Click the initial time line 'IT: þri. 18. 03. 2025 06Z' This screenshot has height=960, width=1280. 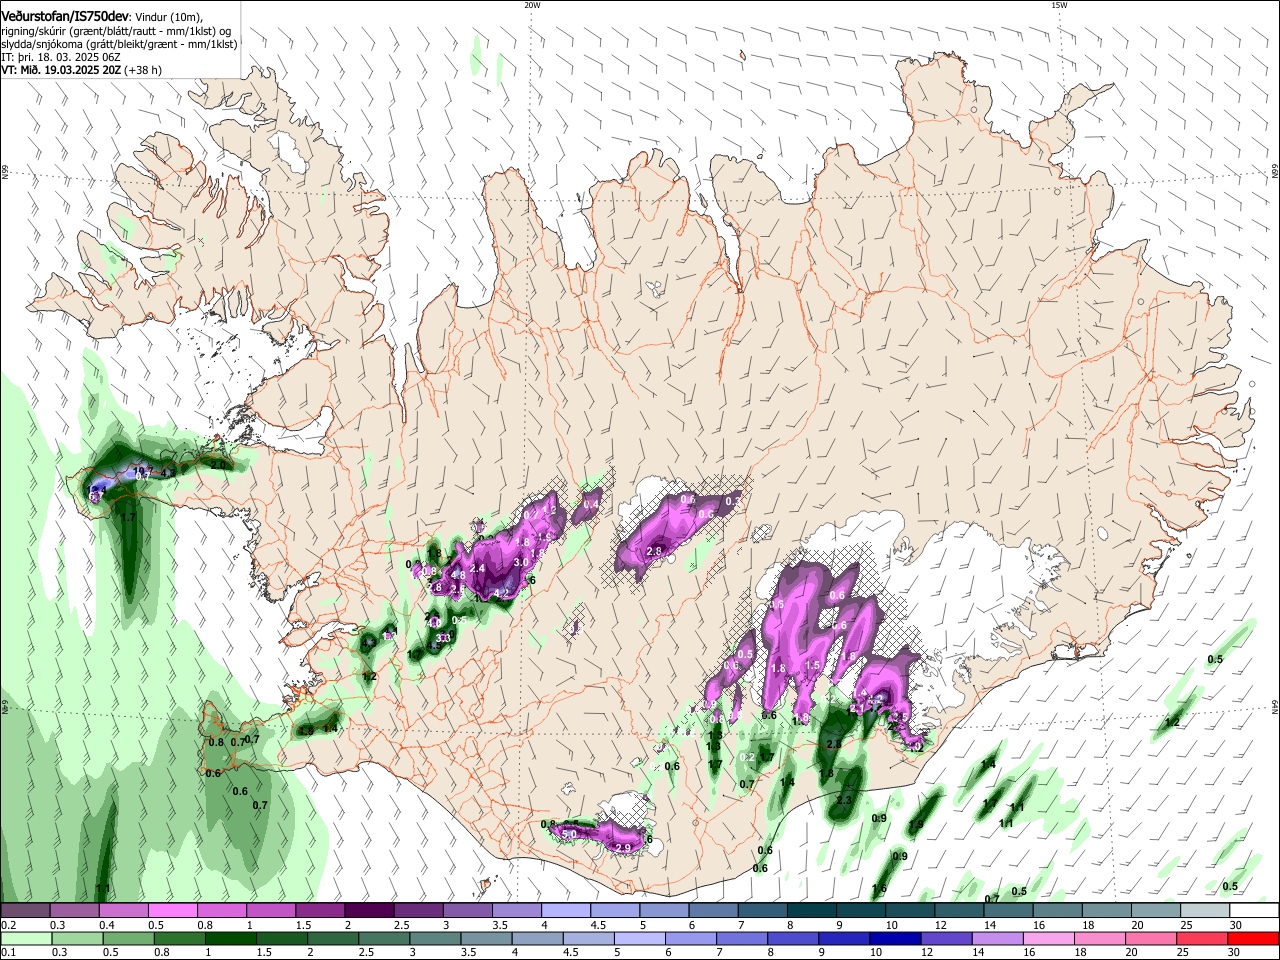pos(61,58)
